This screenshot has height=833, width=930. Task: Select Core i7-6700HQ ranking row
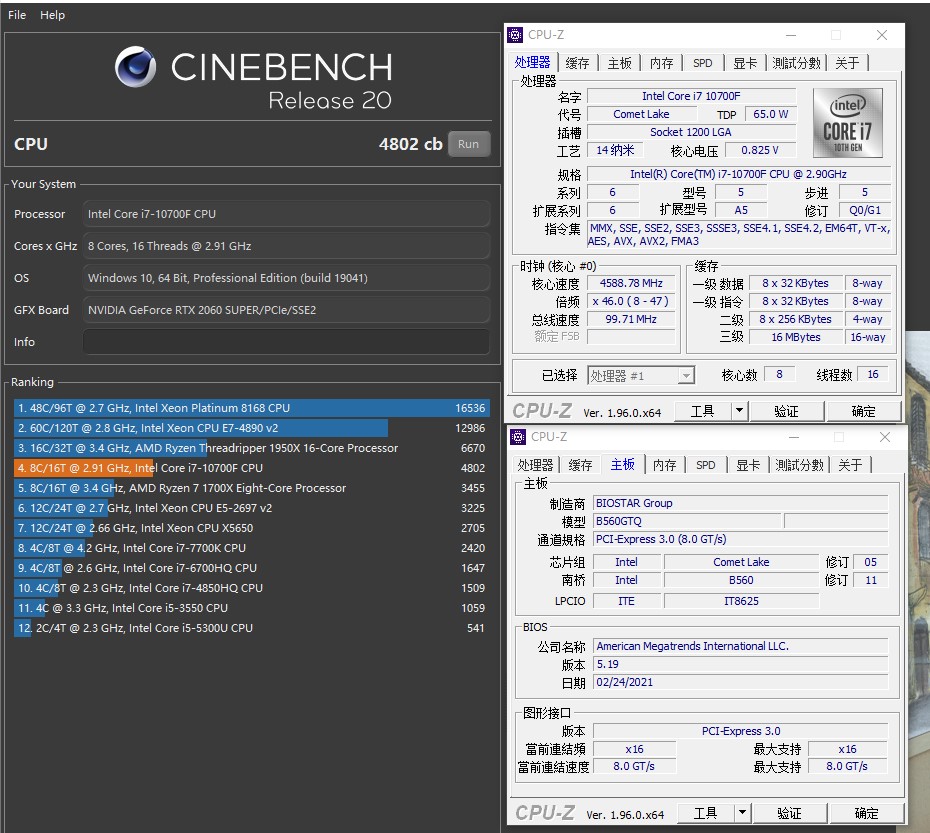tap(251, 568)
